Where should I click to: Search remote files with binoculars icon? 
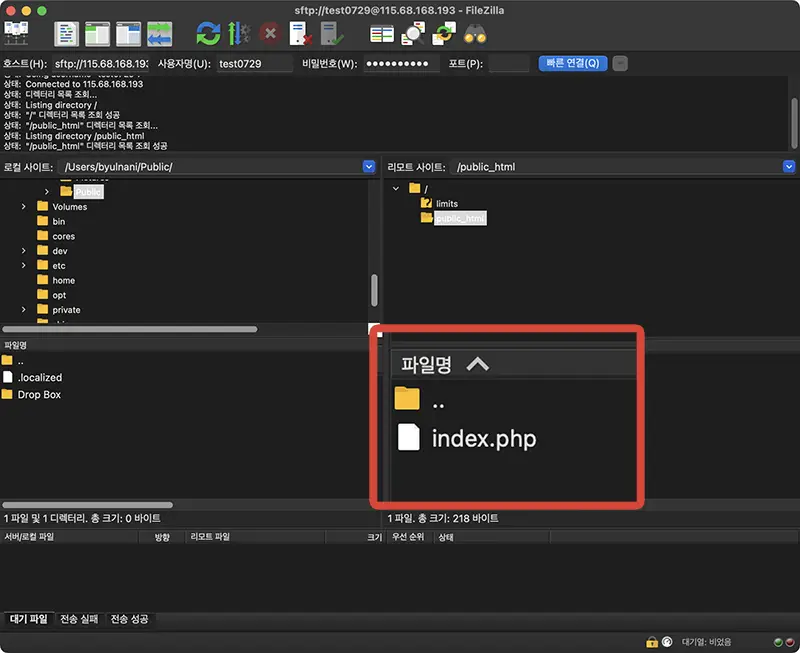[x=475, y=34]
